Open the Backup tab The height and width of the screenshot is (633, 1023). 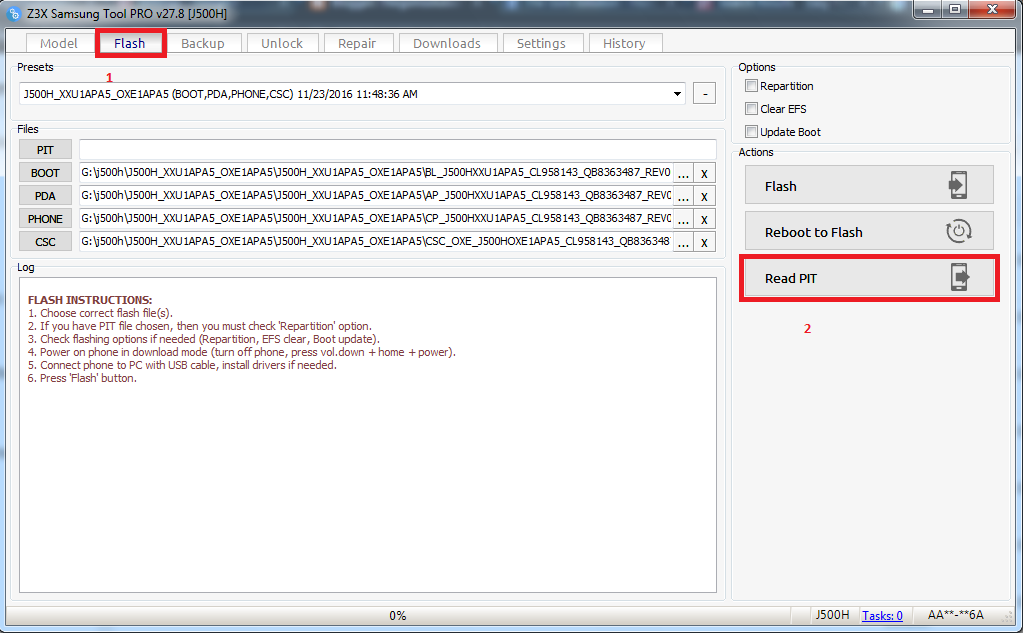tap(203, 43)
